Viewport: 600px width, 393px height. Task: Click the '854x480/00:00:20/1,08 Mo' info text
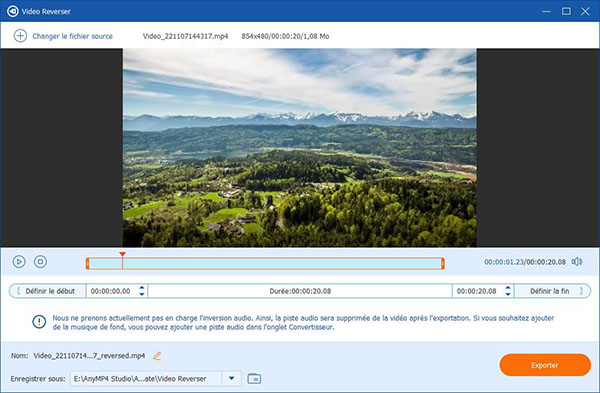(285, 36)
